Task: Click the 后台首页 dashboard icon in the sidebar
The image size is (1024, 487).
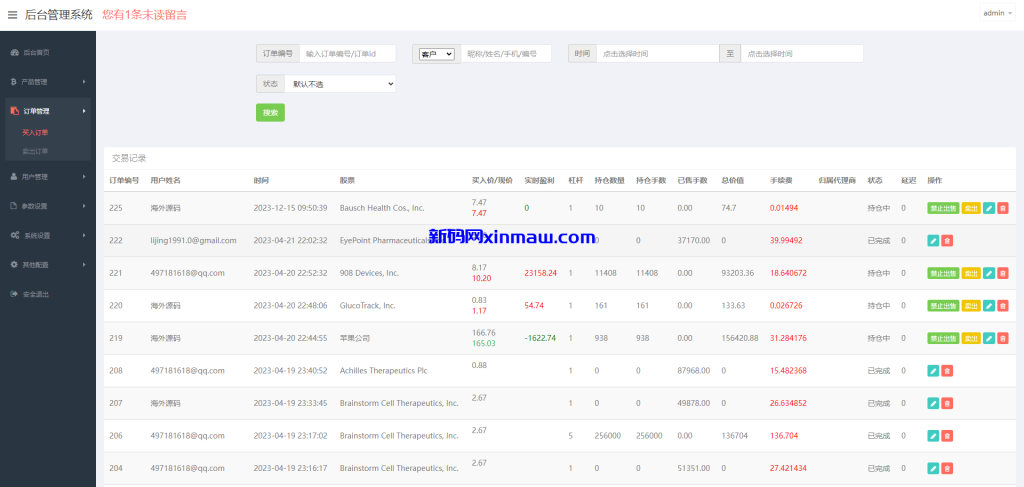Action: click(14, 52)
